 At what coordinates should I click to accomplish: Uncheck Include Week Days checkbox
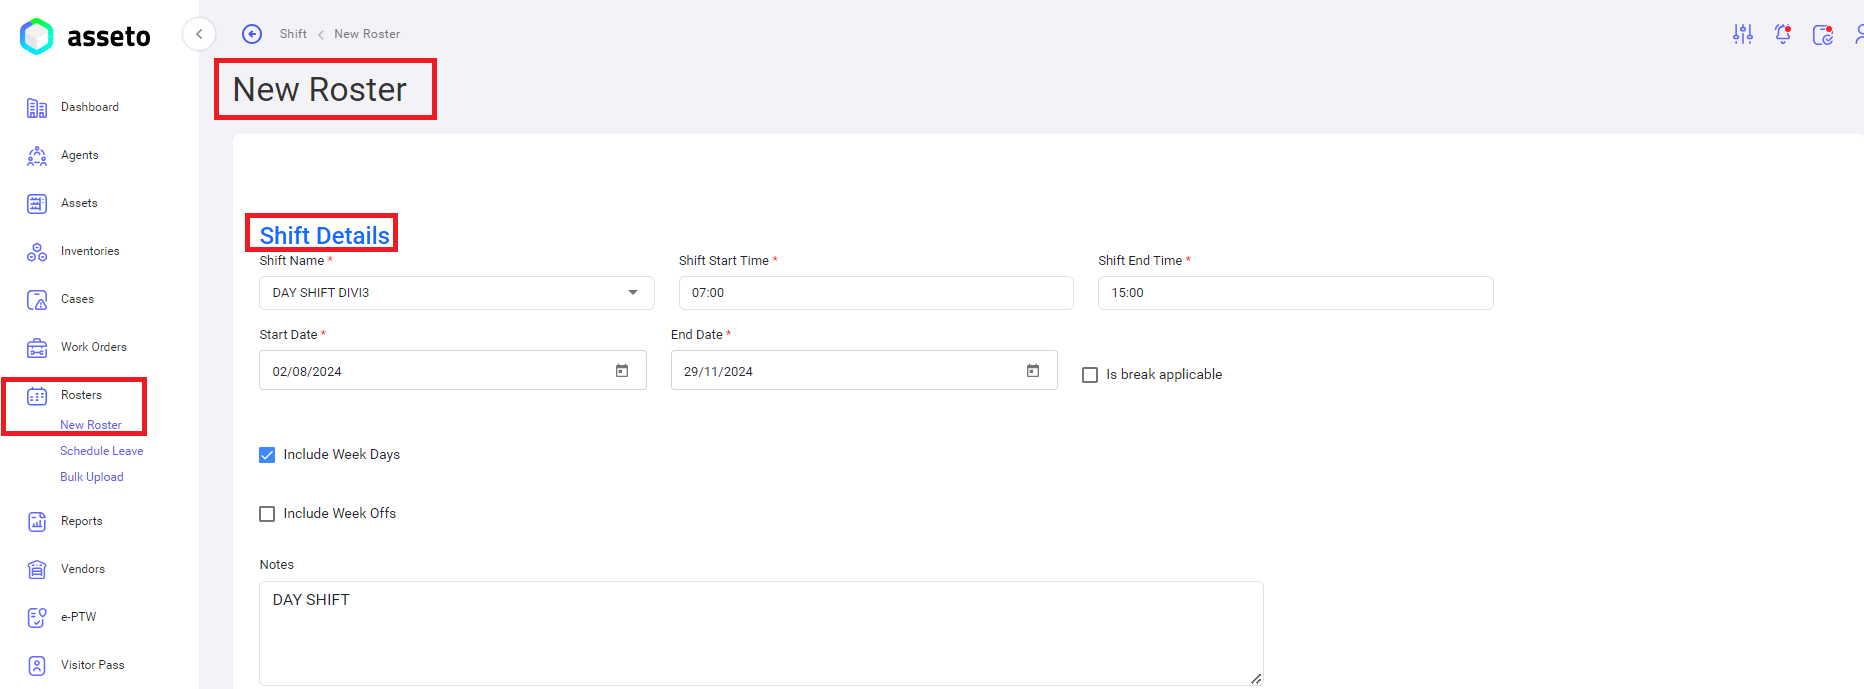pyautogui.click(x=267, y=455)
